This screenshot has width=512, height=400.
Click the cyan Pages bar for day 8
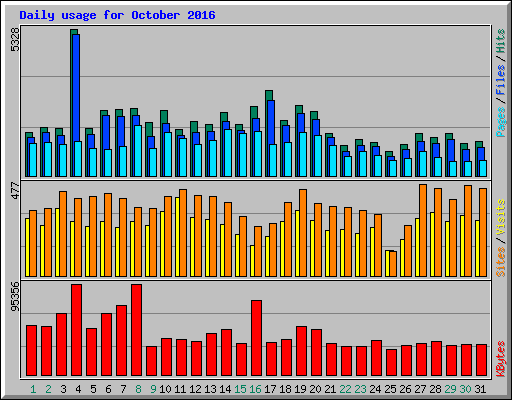138,151
